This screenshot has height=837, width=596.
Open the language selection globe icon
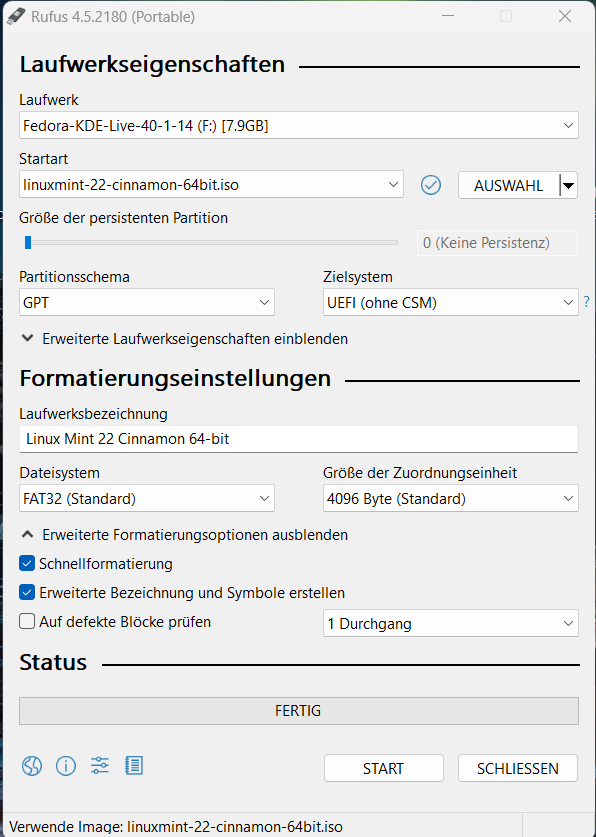(x=31, y=766)
